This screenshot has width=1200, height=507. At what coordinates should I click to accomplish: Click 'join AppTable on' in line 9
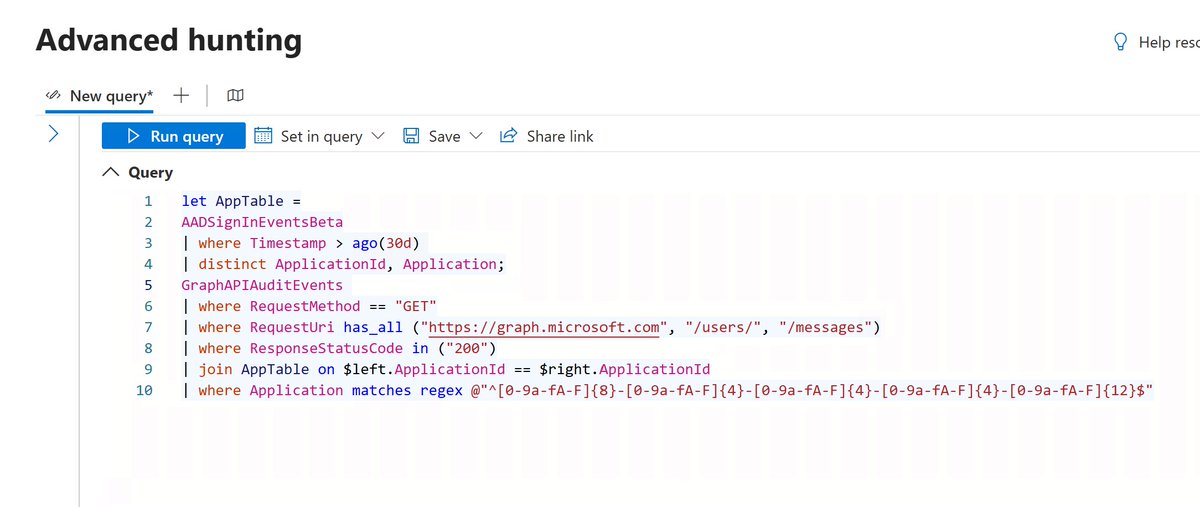click(x=266, y=369)
